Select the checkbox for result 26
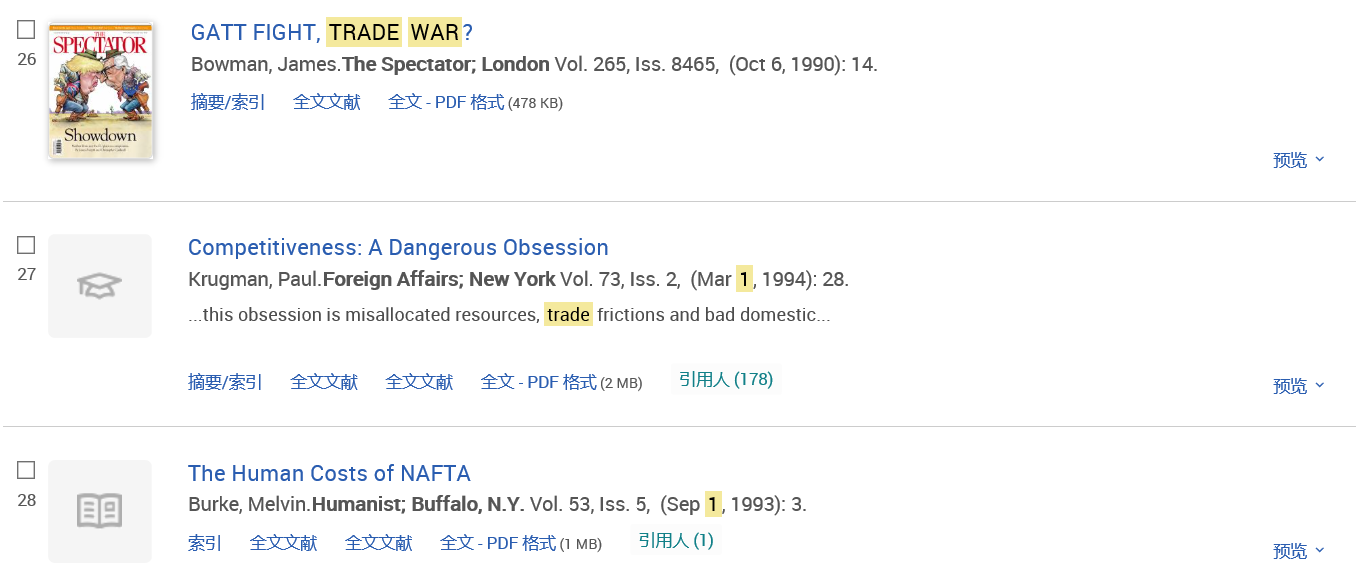1356x574 pixels. click(x=26, y=30)
